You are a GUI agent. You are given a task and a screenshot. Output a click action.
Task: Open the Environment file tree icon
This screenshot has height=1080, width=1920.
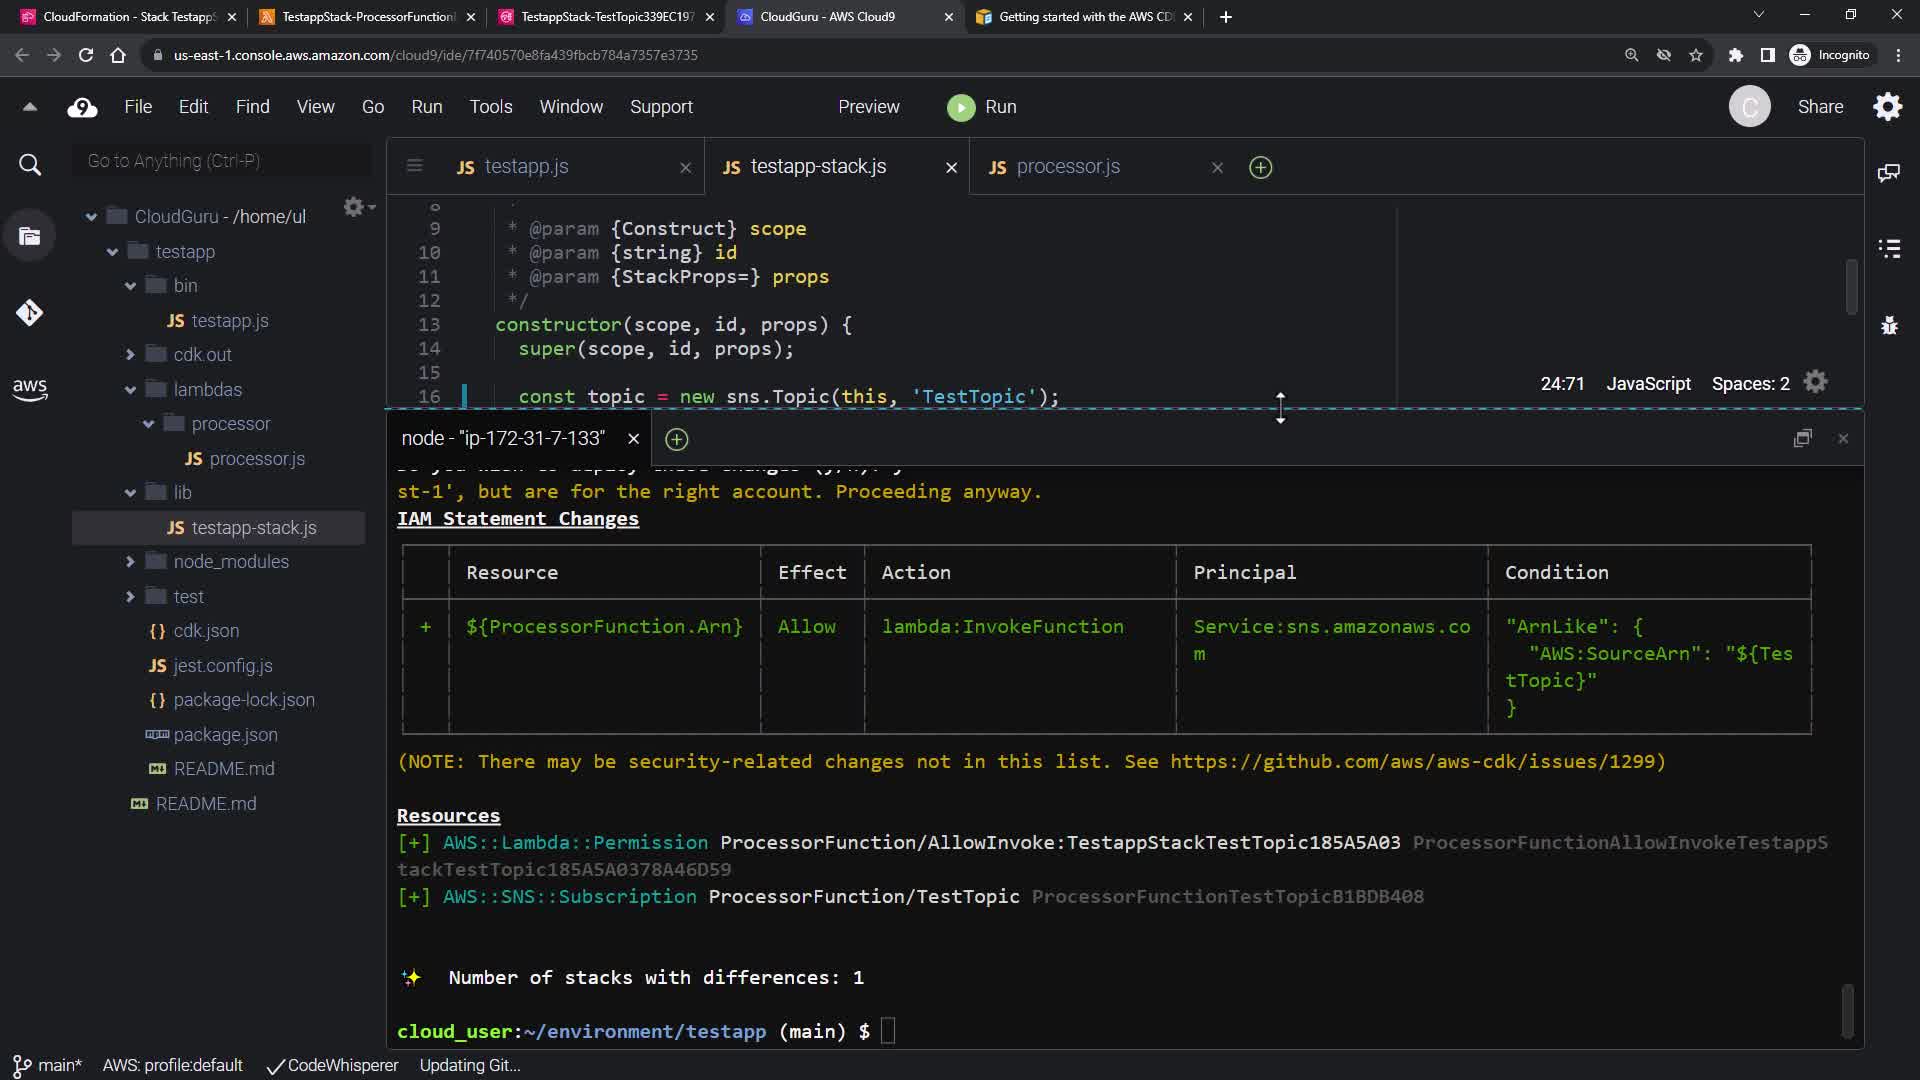tap(29, 237)
